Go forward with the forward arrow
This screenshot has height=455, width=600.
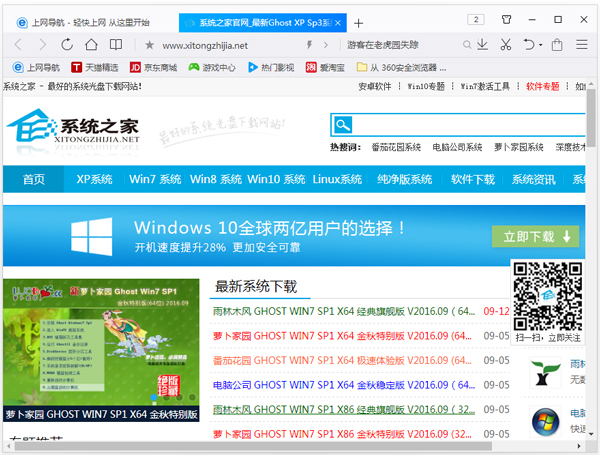click(x=42, y=45)
